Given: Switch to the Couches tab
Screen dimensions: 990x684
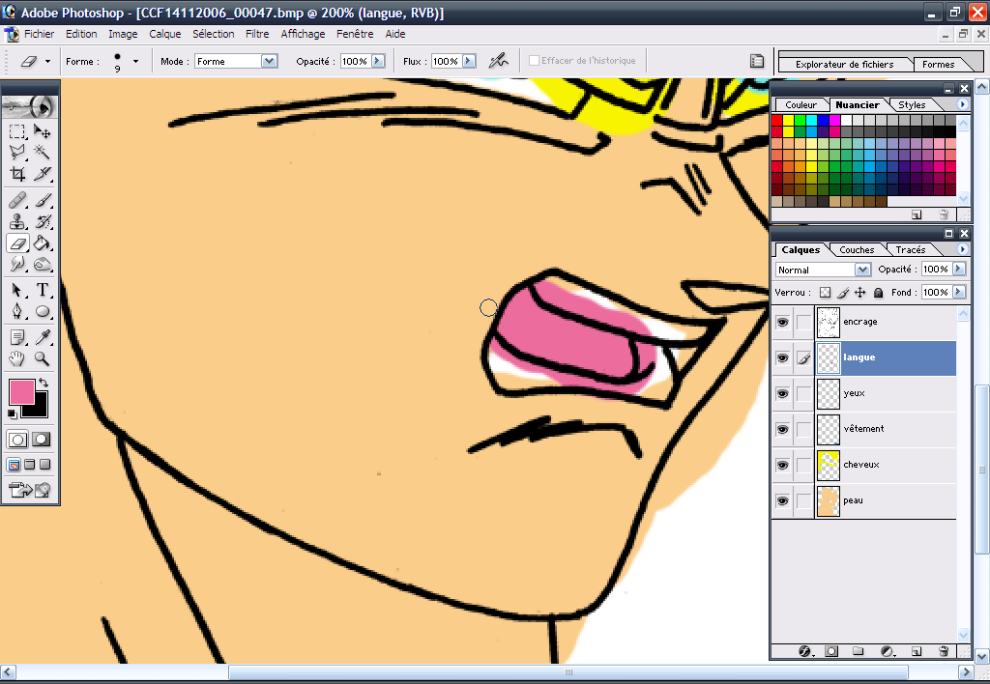Looking at the screenshot, I should (856, 250).
